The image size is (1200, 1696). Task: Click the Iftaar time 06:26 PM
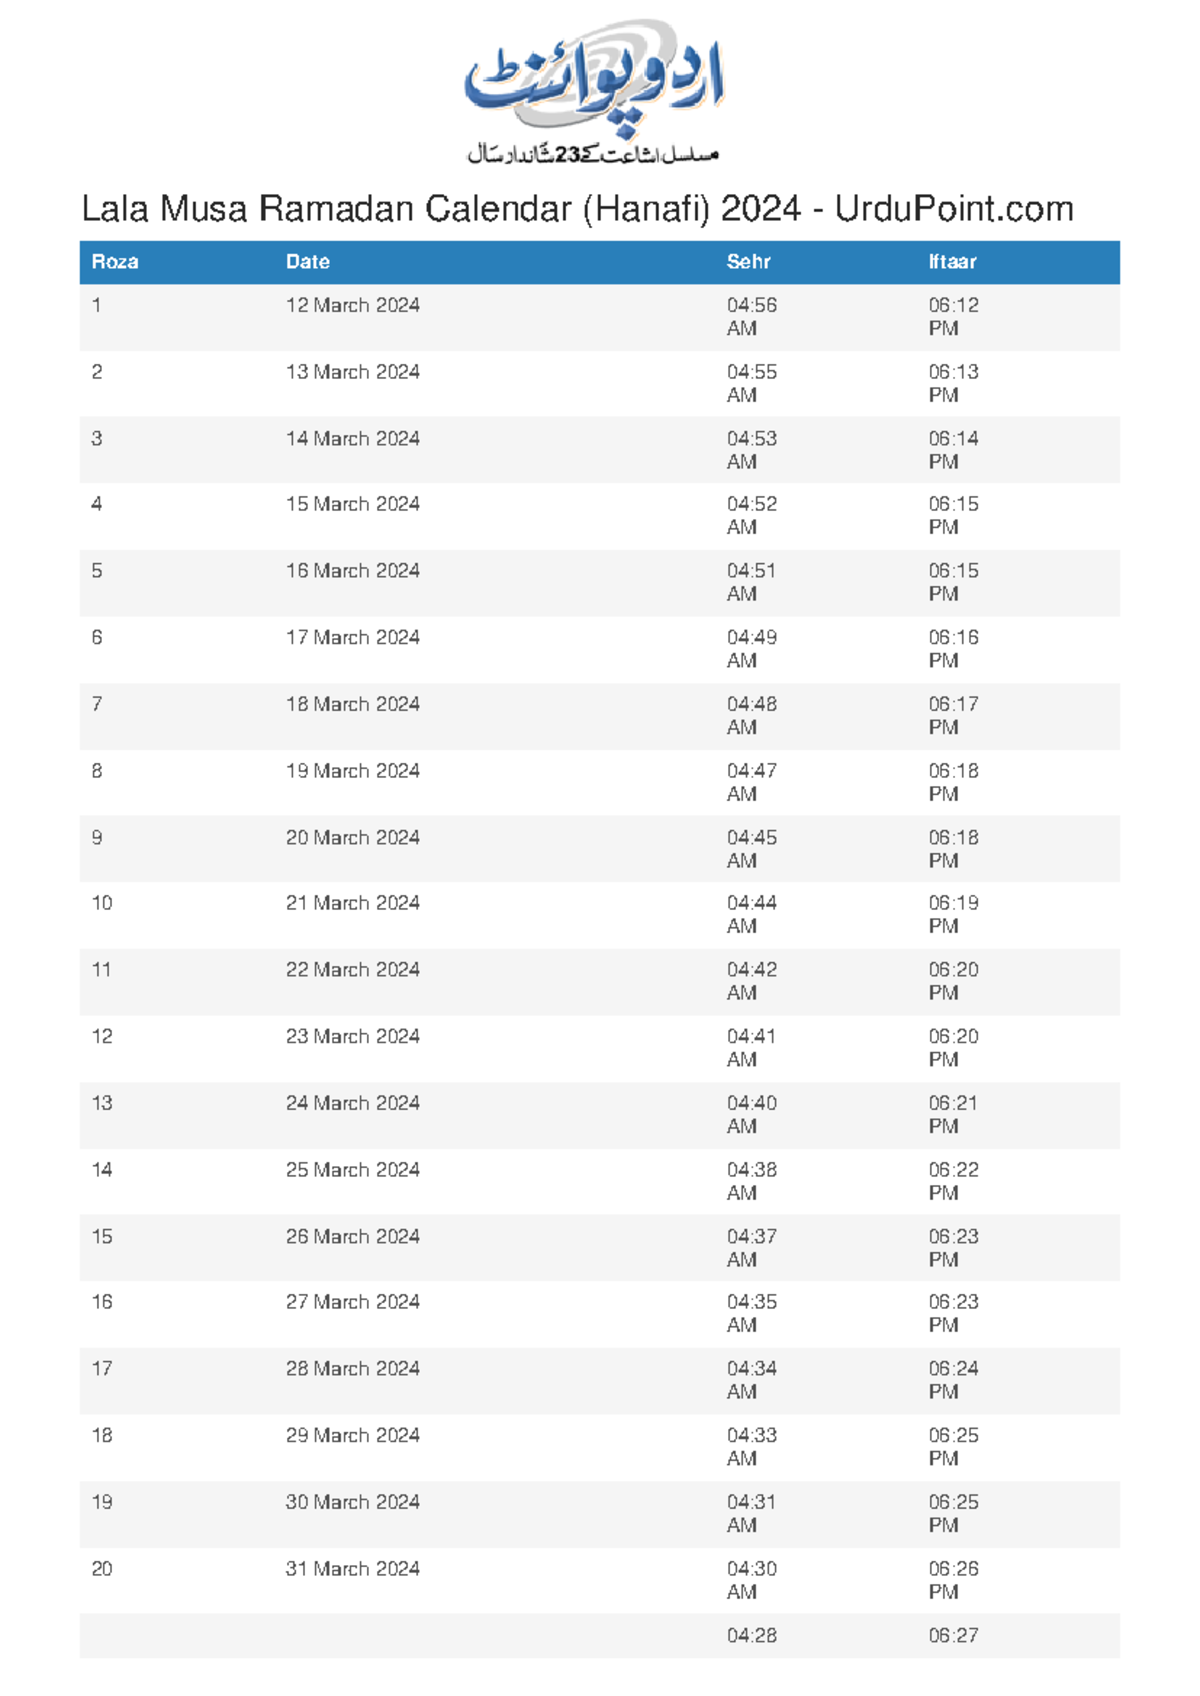[x=952, y=1580]
